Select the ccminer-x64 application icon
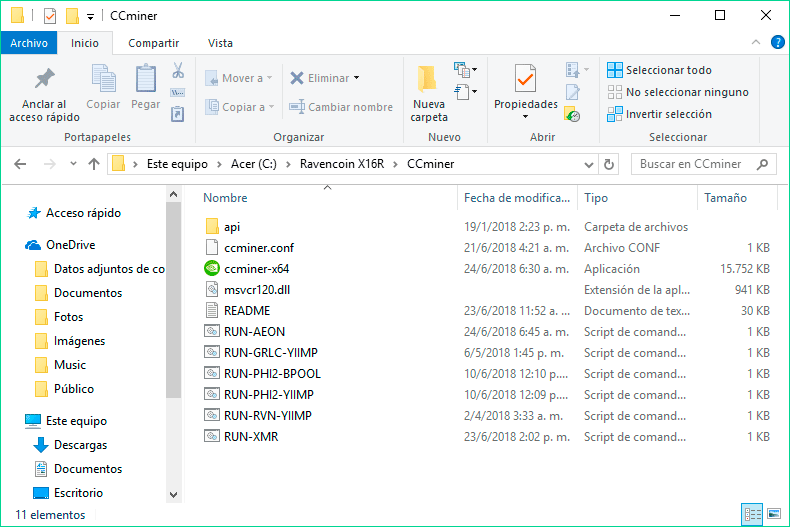 click(x=212, y=269)
